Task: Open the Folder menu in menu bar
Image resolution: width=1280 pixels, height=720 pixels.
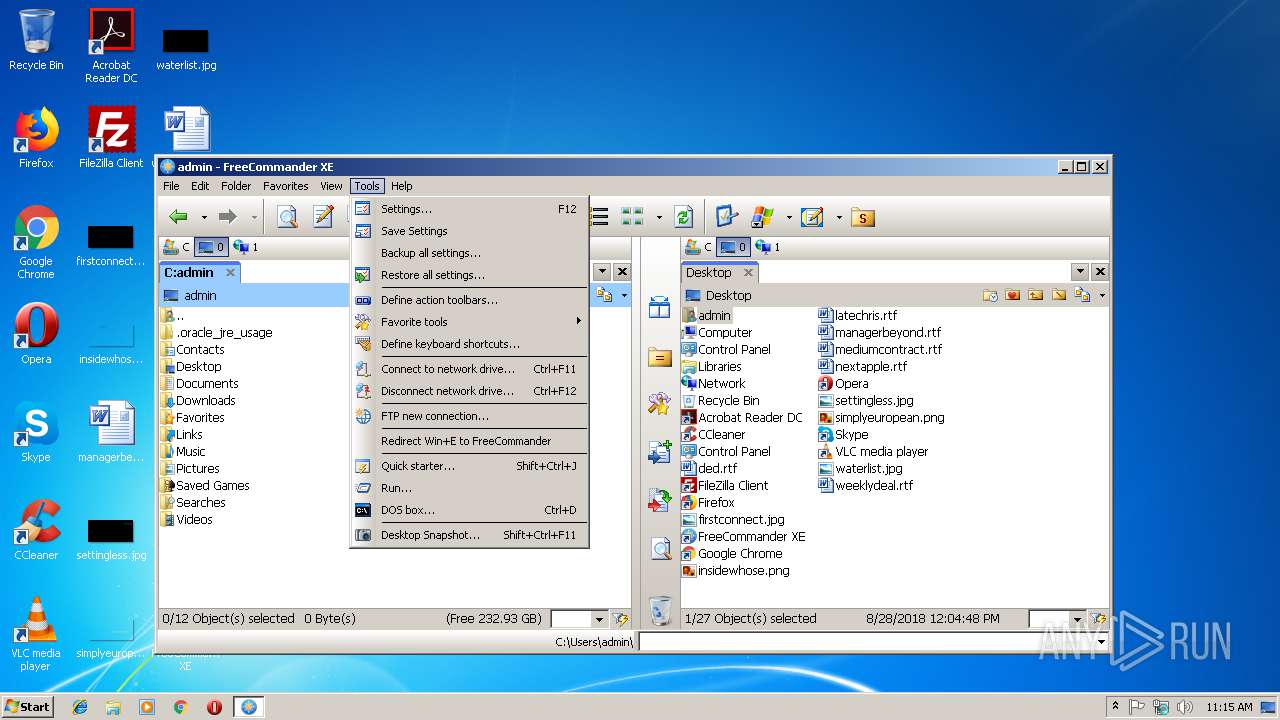Action: (x=236, y=186)
